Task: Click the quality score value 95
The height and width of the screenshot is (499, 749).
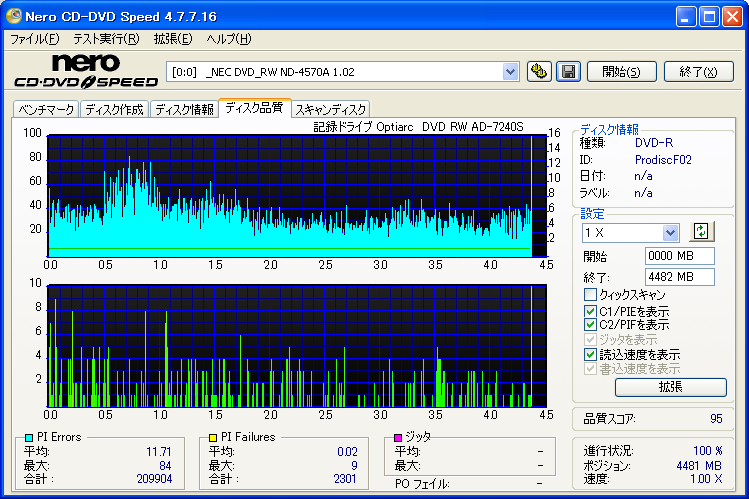Action: 716,419
